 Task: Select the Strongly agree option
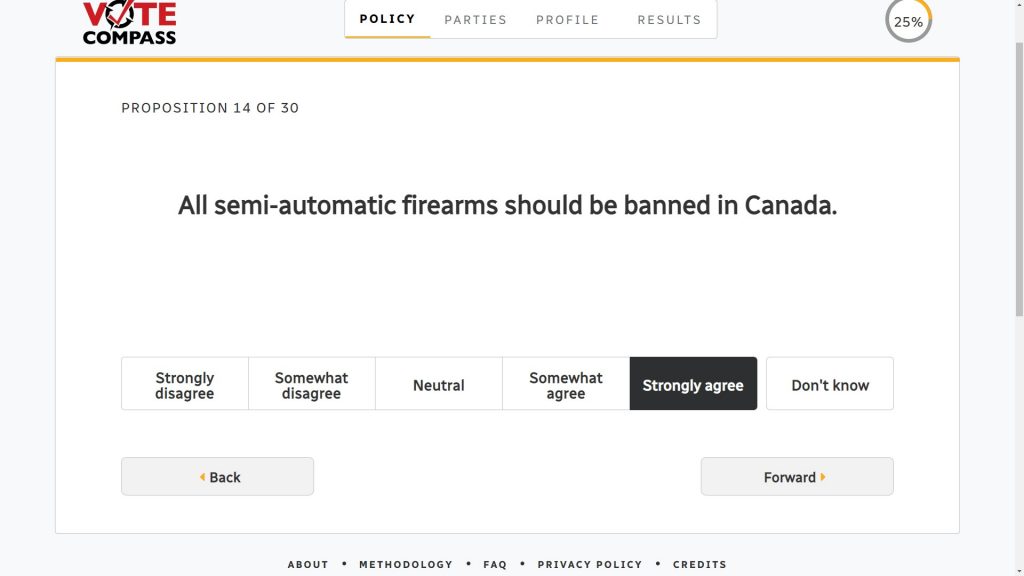coord(693,385)
